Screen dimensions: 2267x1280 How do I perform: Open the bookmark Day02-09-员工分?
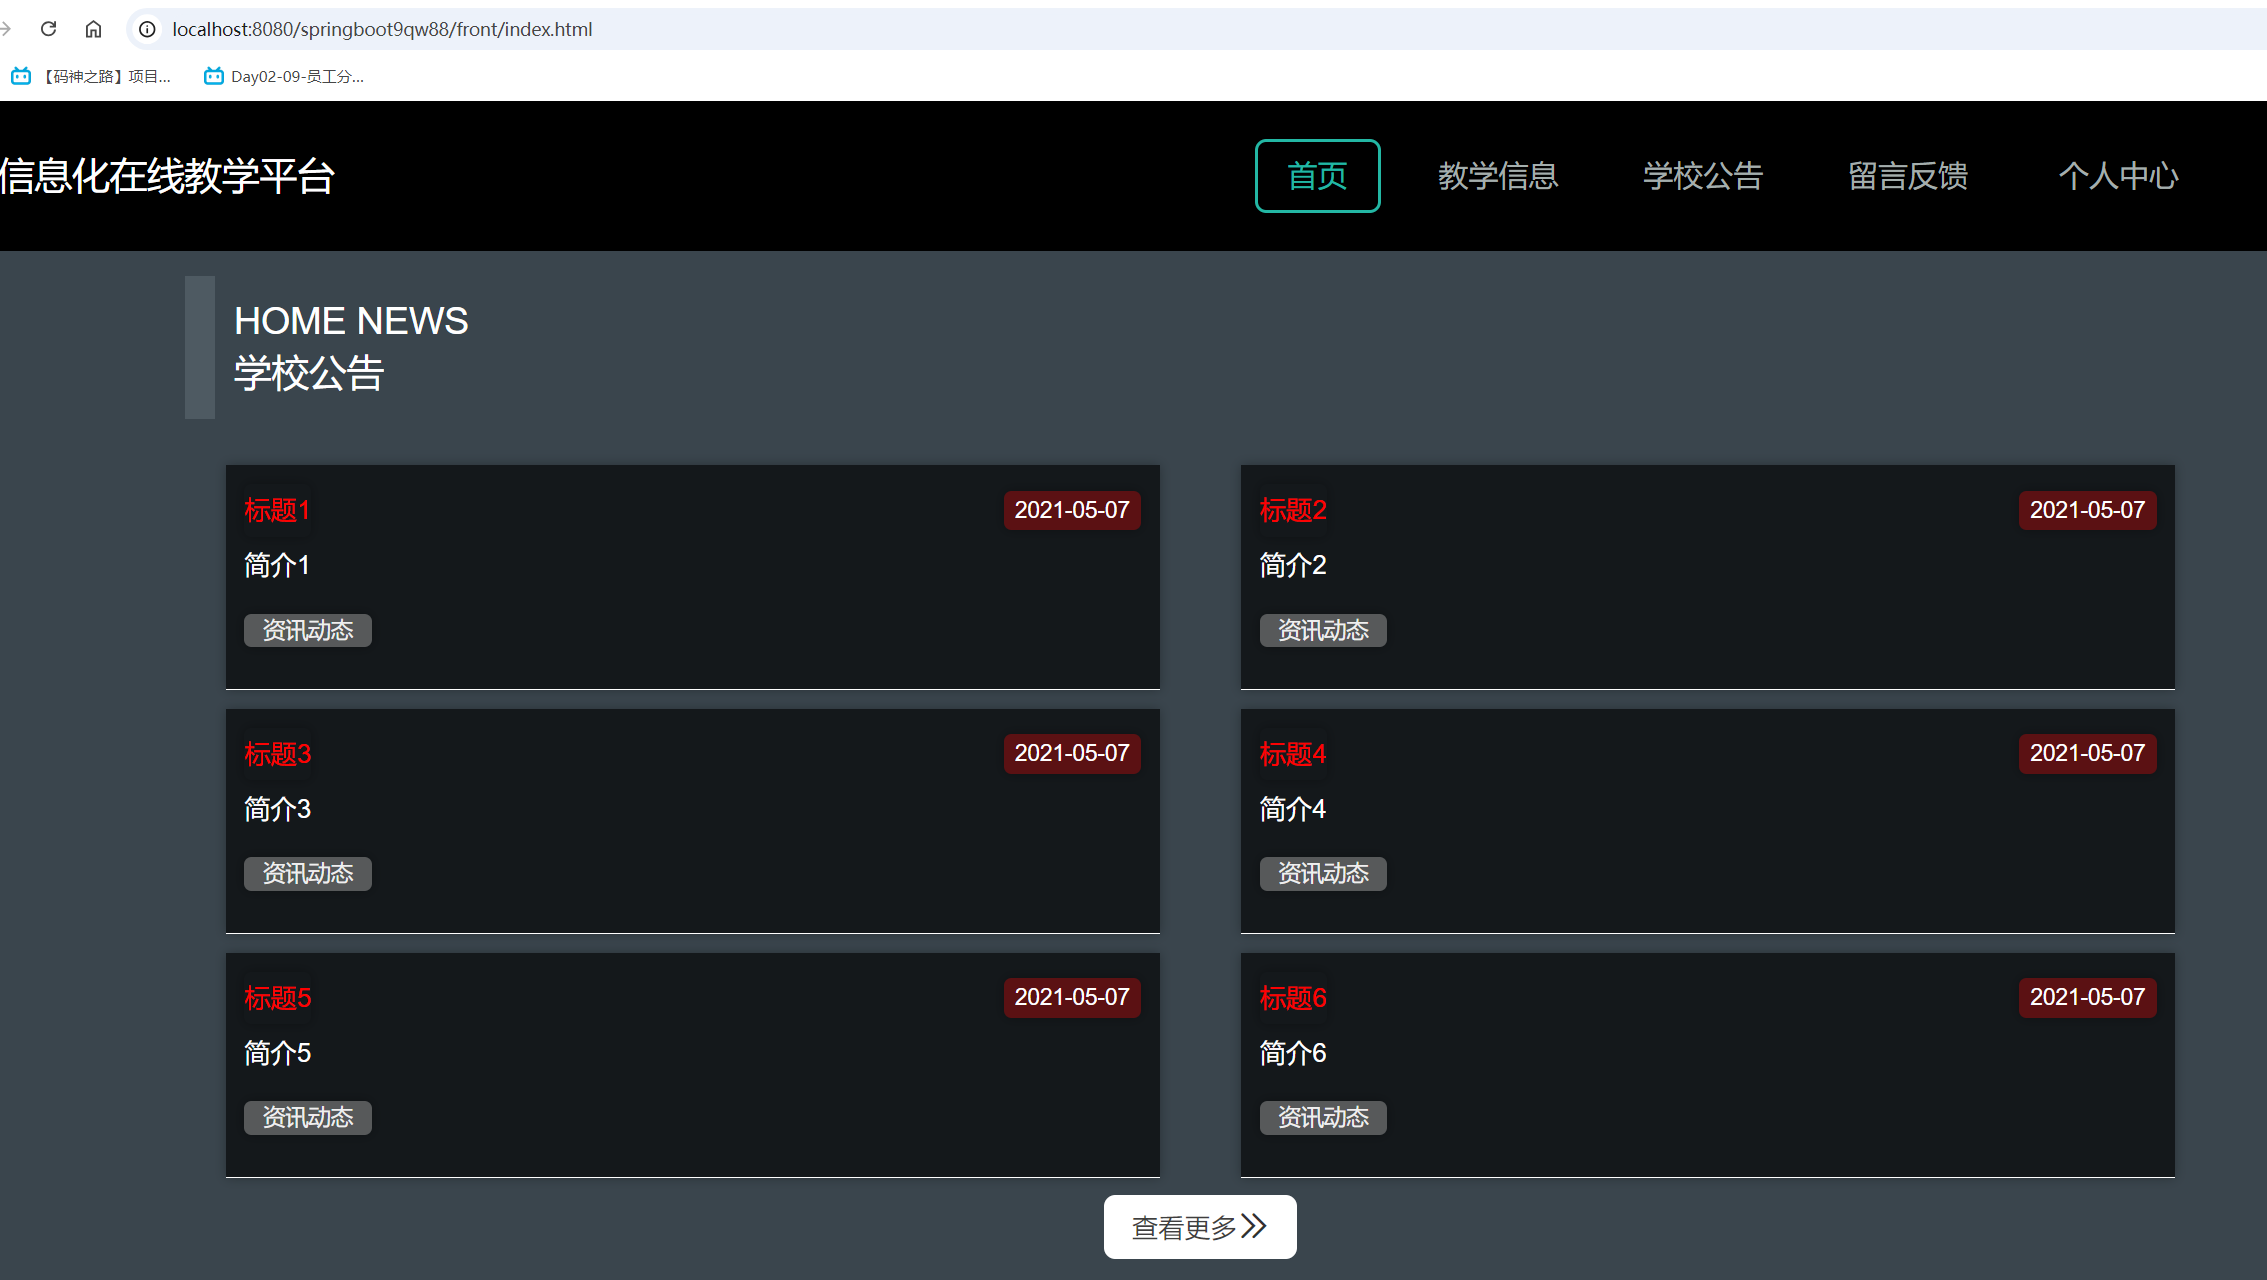coord(283,75)
